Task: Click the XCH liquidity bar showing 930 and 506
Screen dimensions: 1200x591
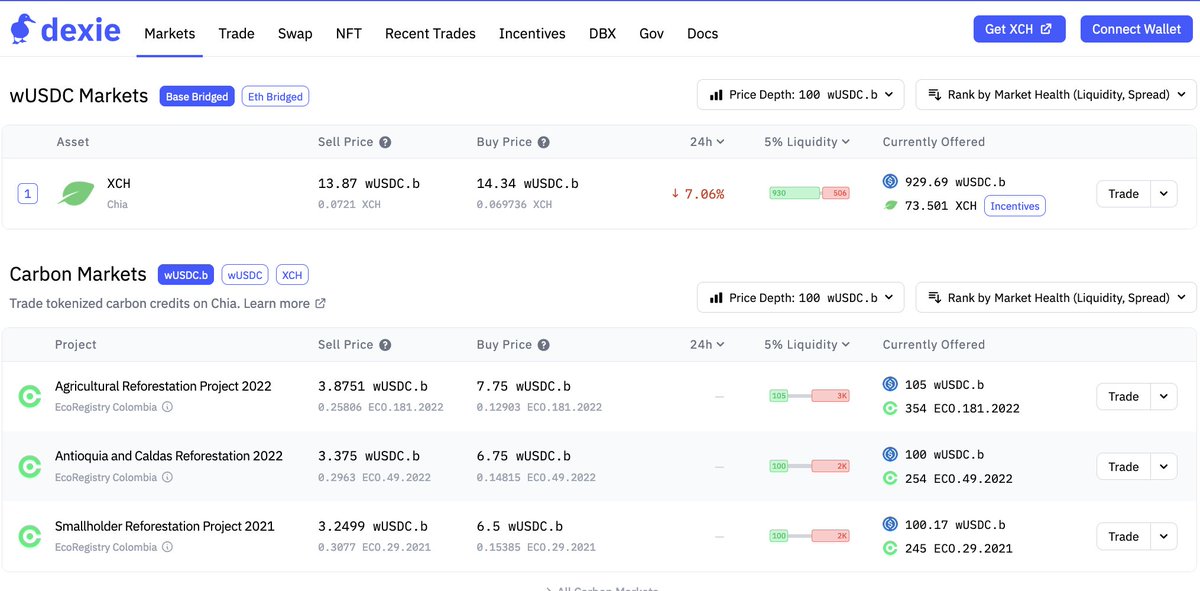Action: coord(809,193)
